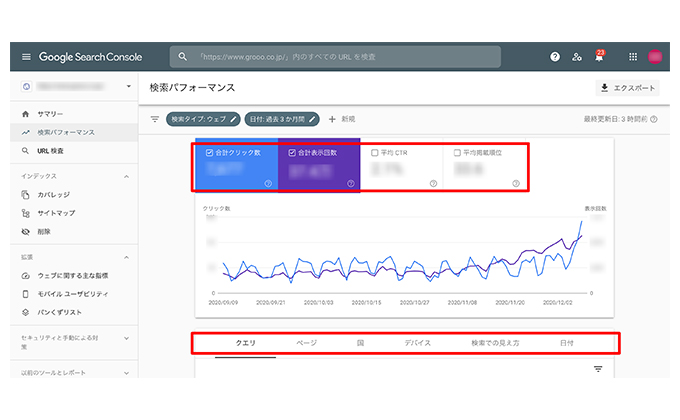Click the URL inspection search field
Viewport: 680px width, 420px height.
pos(335,57)
